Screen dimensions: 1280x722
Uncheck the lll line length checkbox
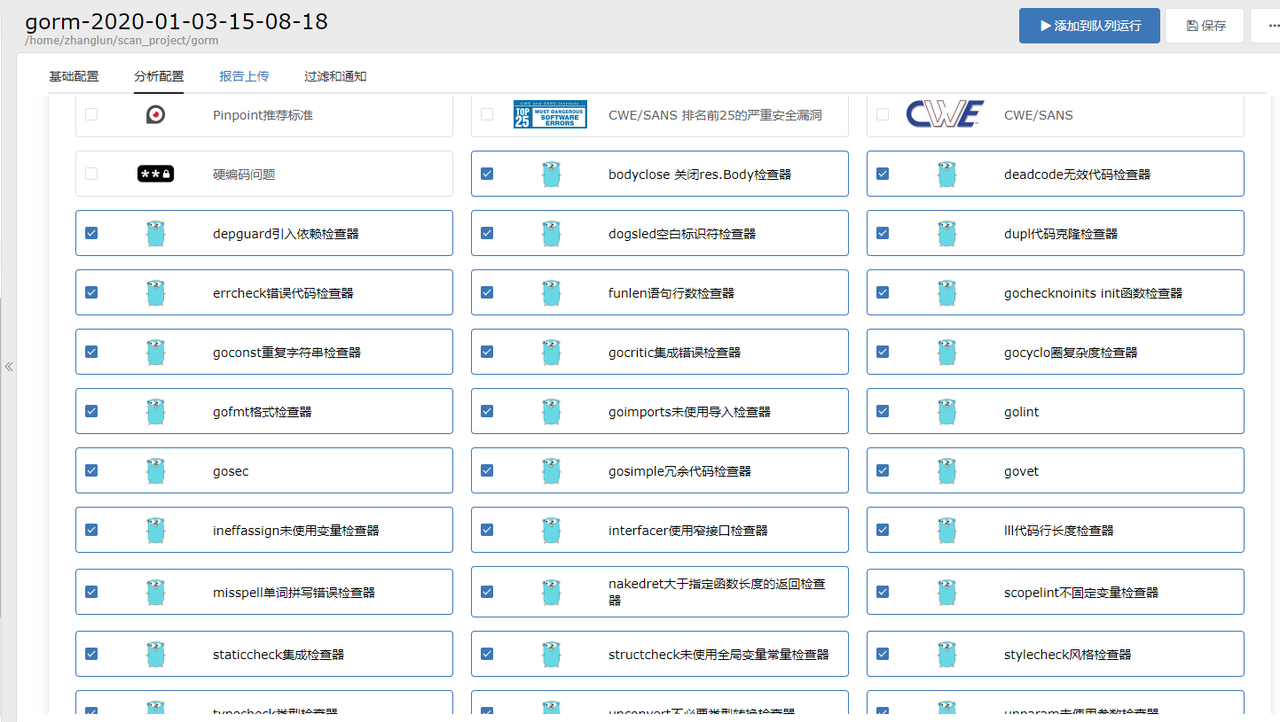882,530
